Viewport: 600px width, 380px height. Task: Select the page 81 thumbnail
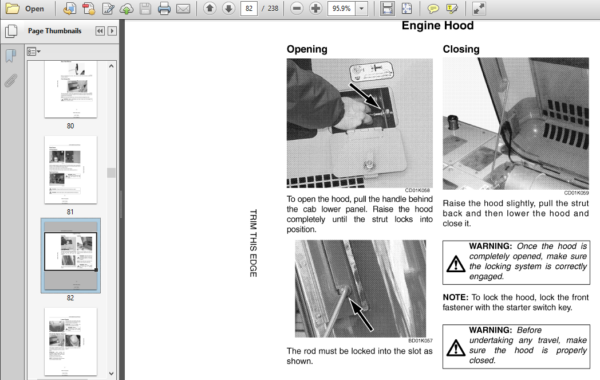click(x=70, y=170)
